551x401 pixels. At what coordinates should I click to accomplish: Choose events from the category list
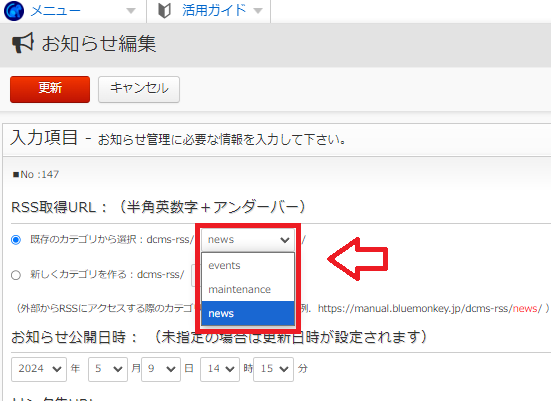(248, 265)
